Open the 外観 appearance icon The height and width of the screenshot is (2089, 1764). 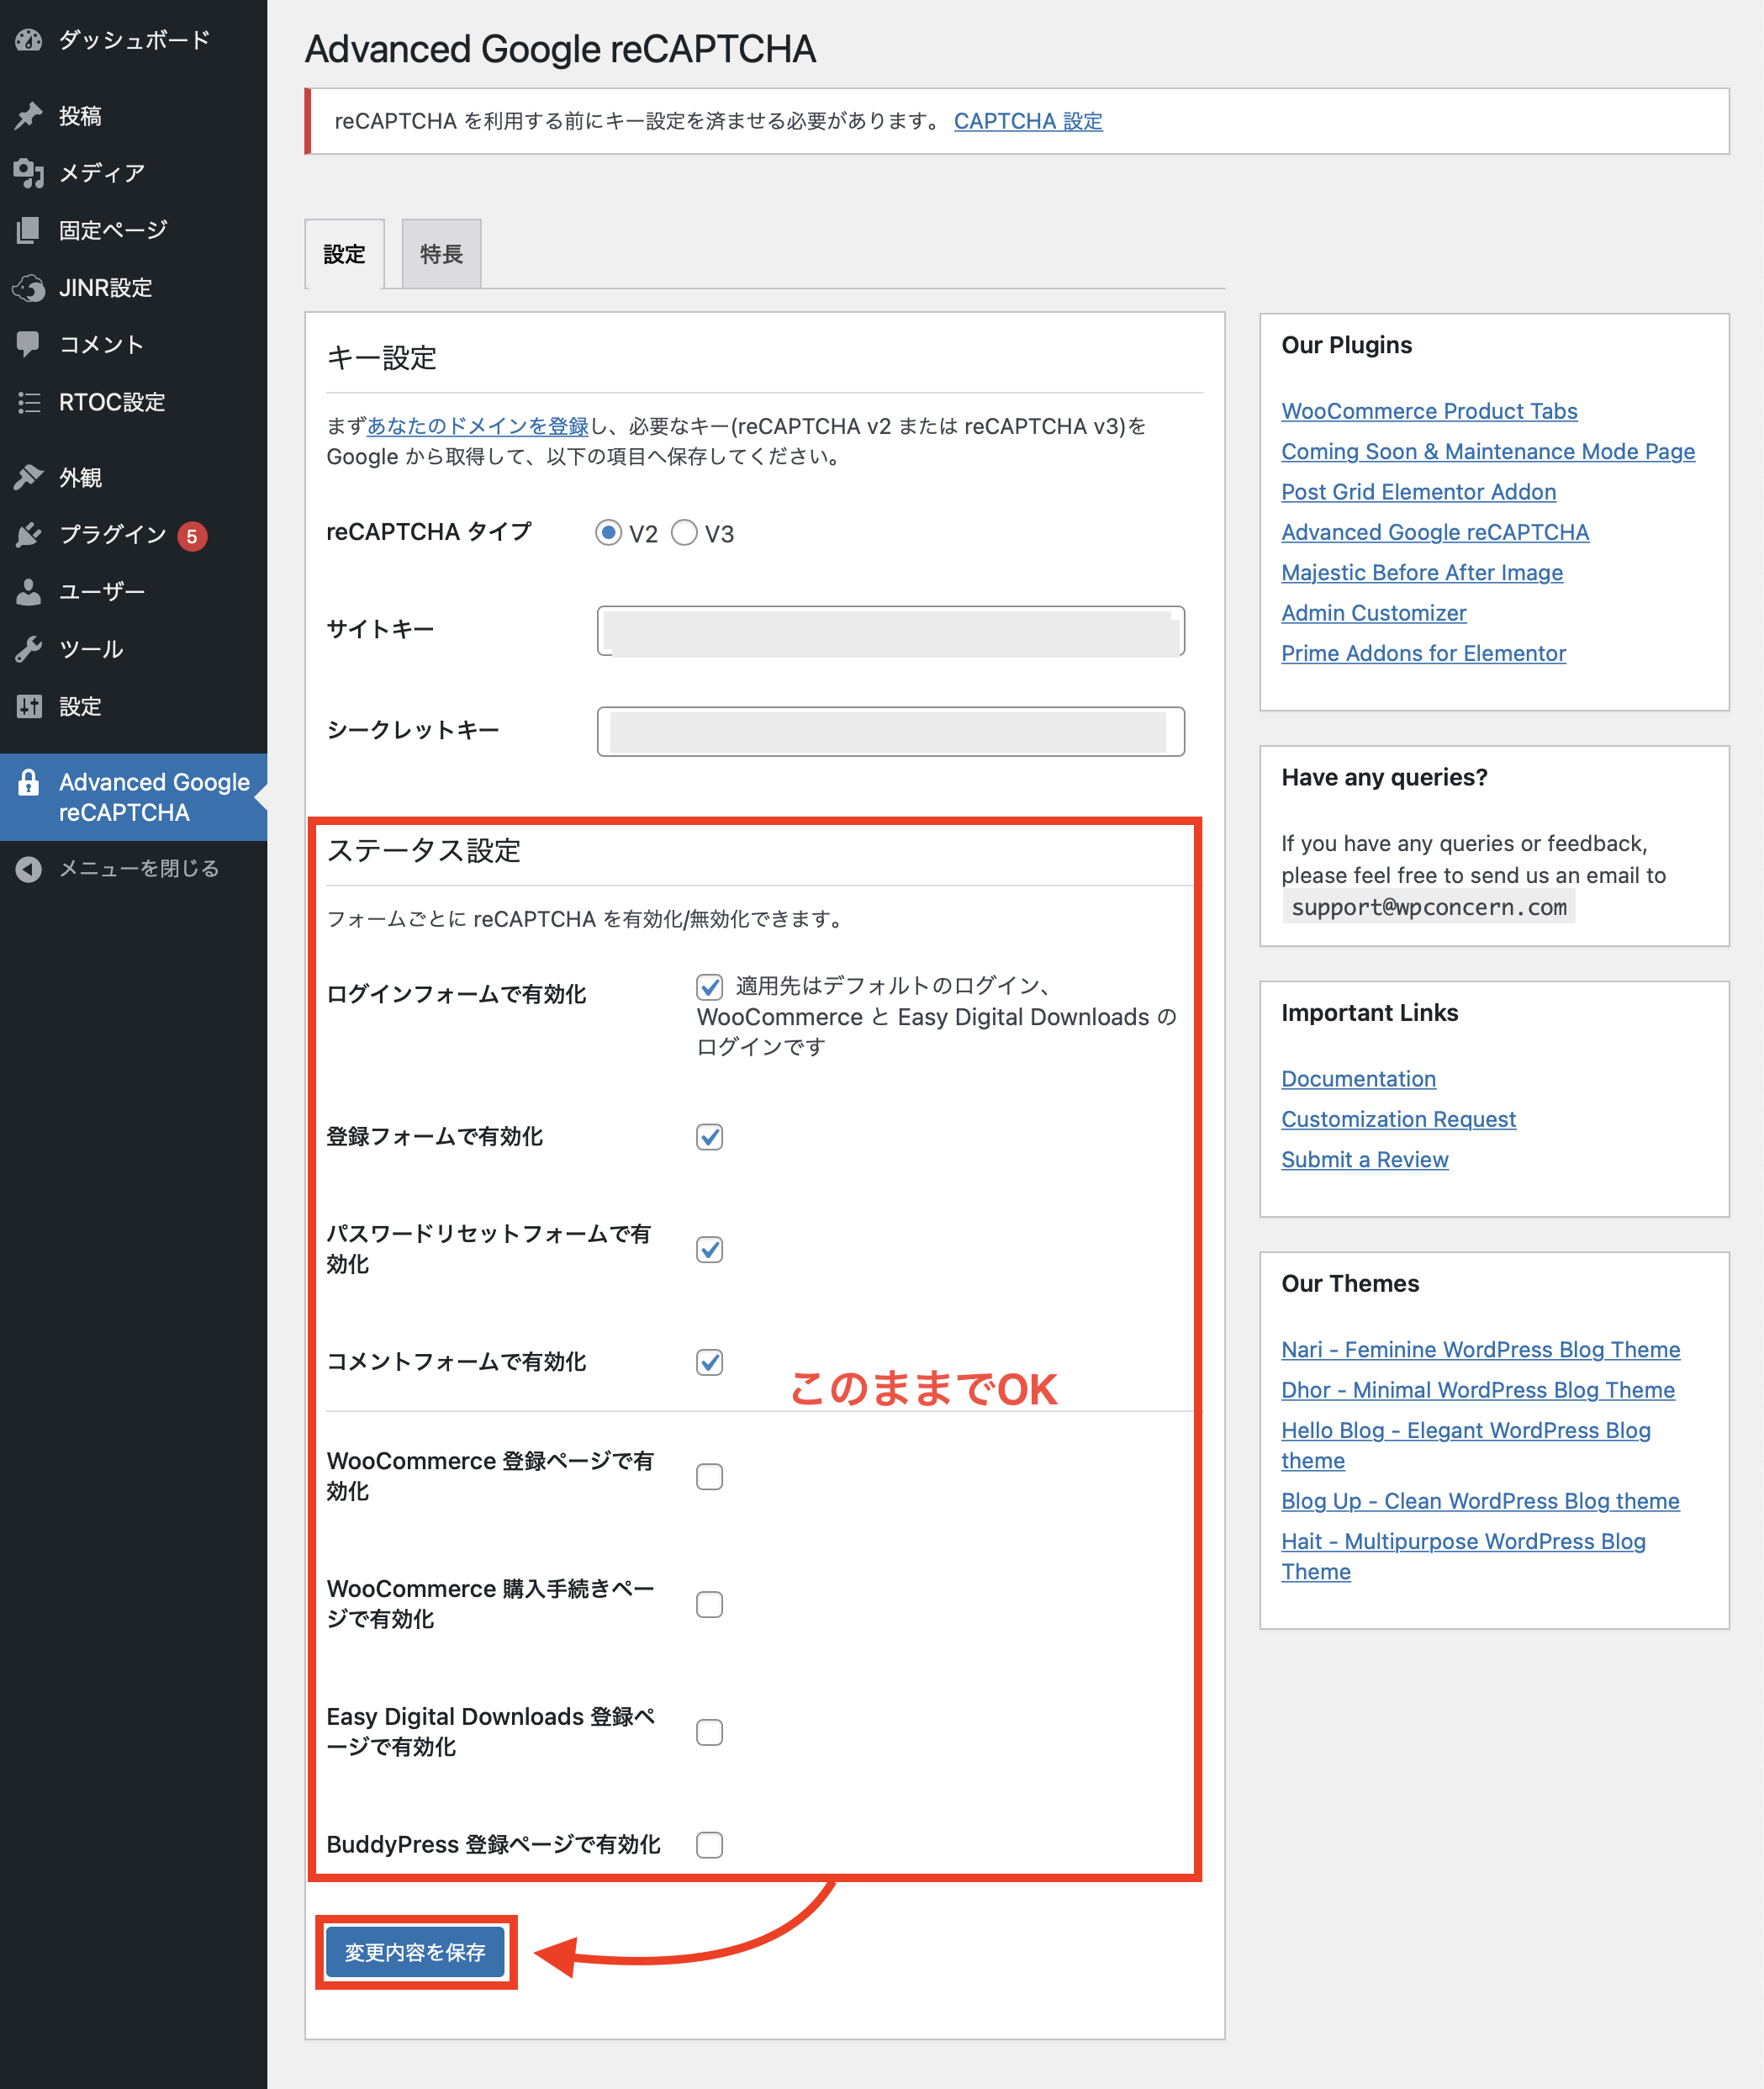click(x=29, y=476)
